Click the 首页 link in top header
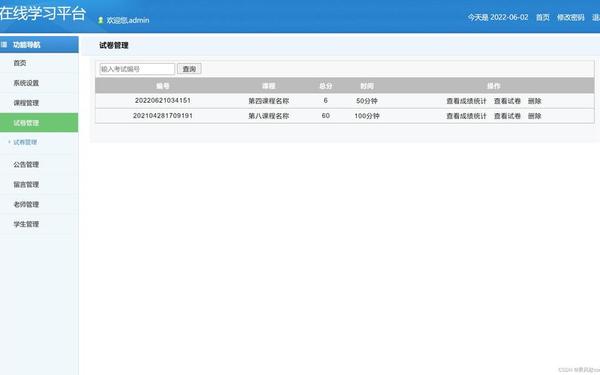Viewport: 600px width, 375px height. tap(543, 18)
